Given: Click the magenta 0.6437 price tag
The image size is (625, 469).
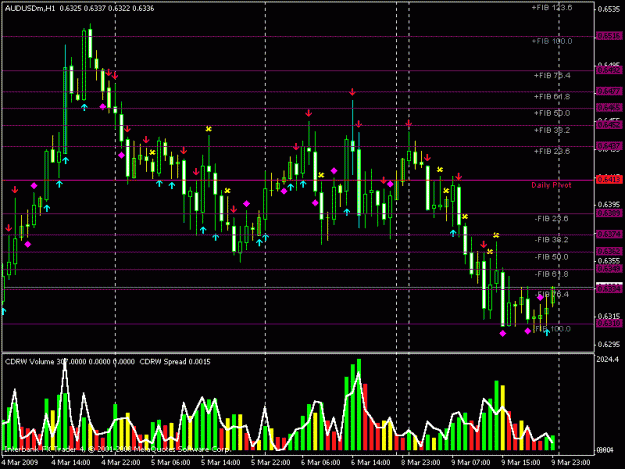Looking at the screenshot, I should point(609,146).
